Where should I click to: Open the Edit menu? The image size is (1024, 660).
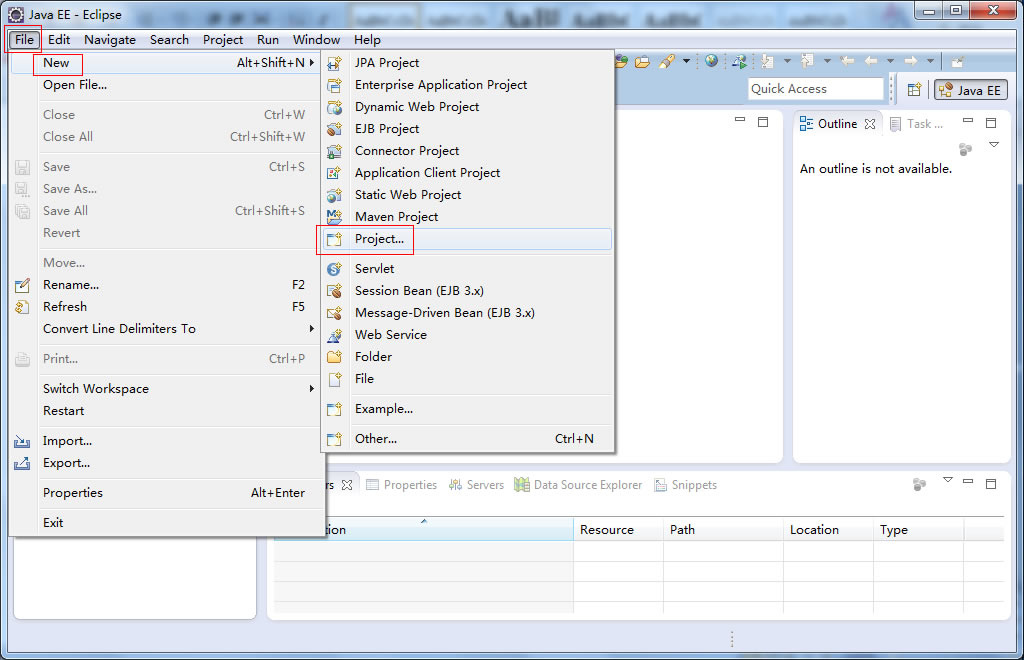click(59, 40)
